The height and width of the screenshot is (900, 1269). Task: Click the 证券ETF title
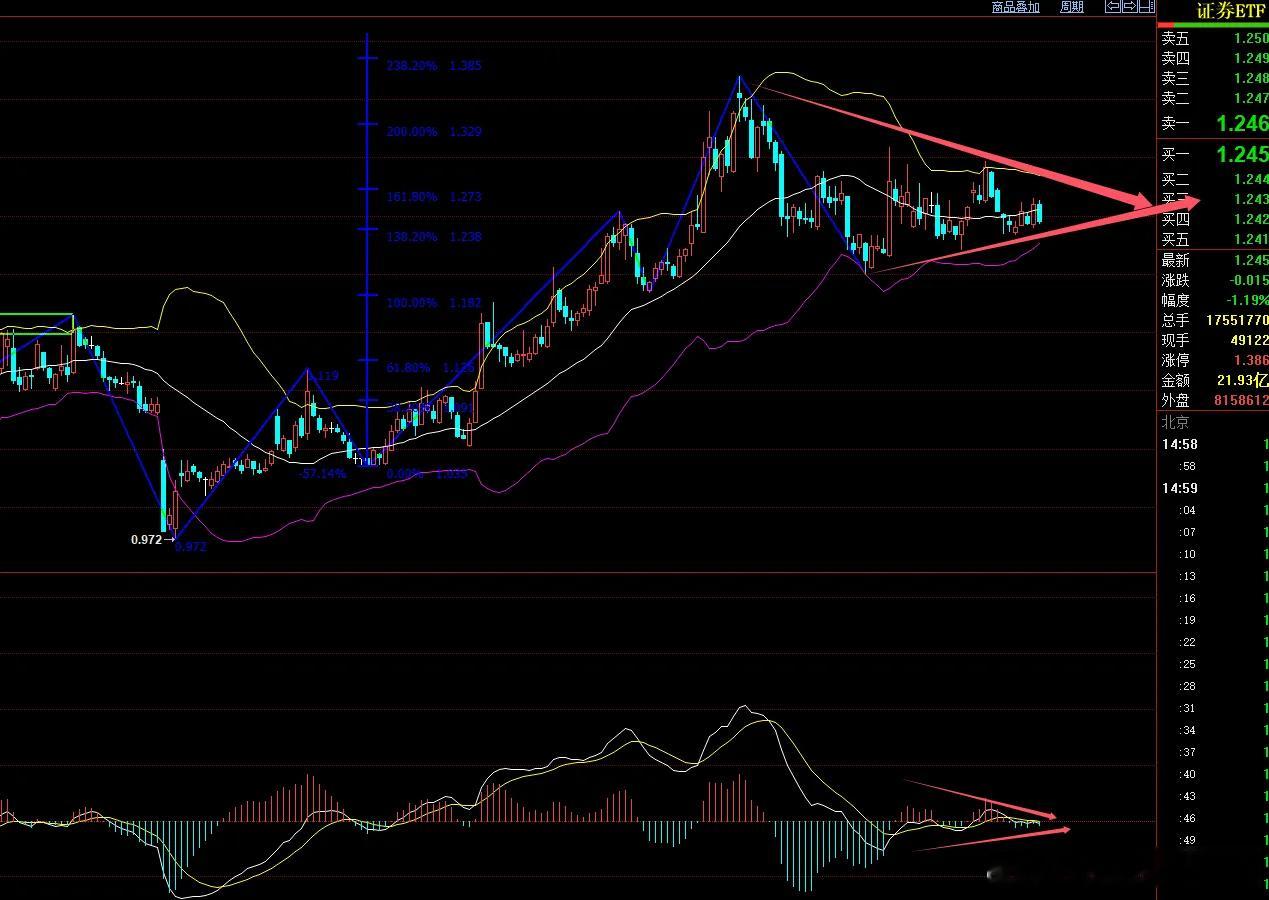tap(1231, 11)
